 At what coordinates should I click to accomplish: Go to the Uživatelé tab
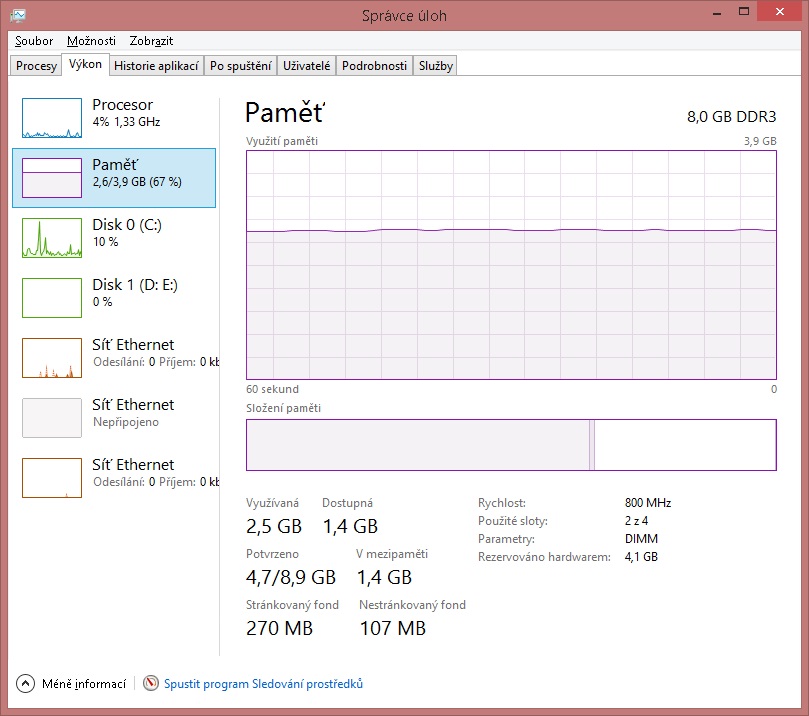(306, 66)
